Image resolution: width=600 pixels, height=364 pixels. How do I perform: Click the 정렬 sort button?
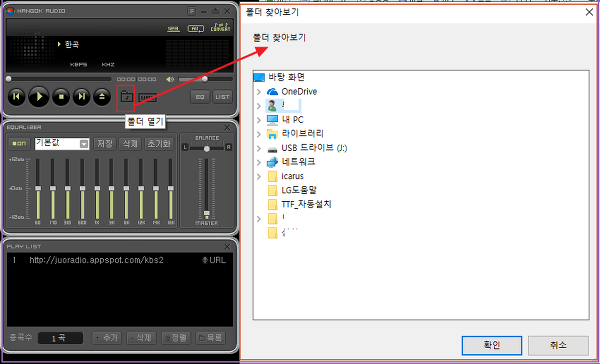tap(176, 338)
